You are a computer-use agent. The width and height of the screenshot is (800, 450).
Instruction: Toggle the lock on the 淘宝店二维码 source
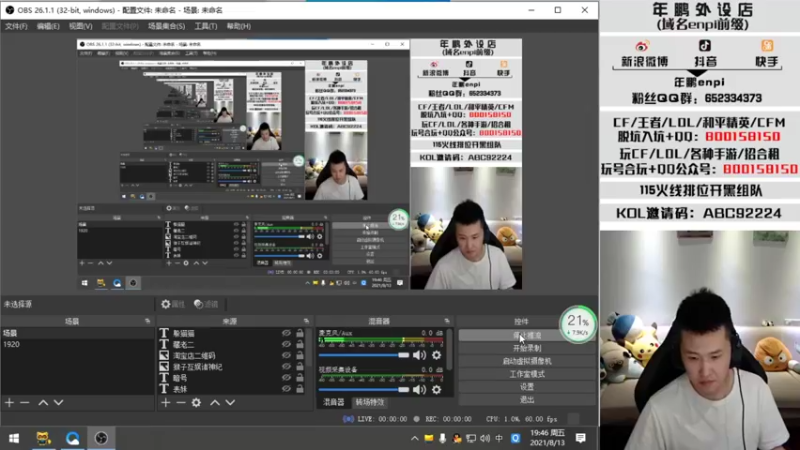(x=300, y=356)
